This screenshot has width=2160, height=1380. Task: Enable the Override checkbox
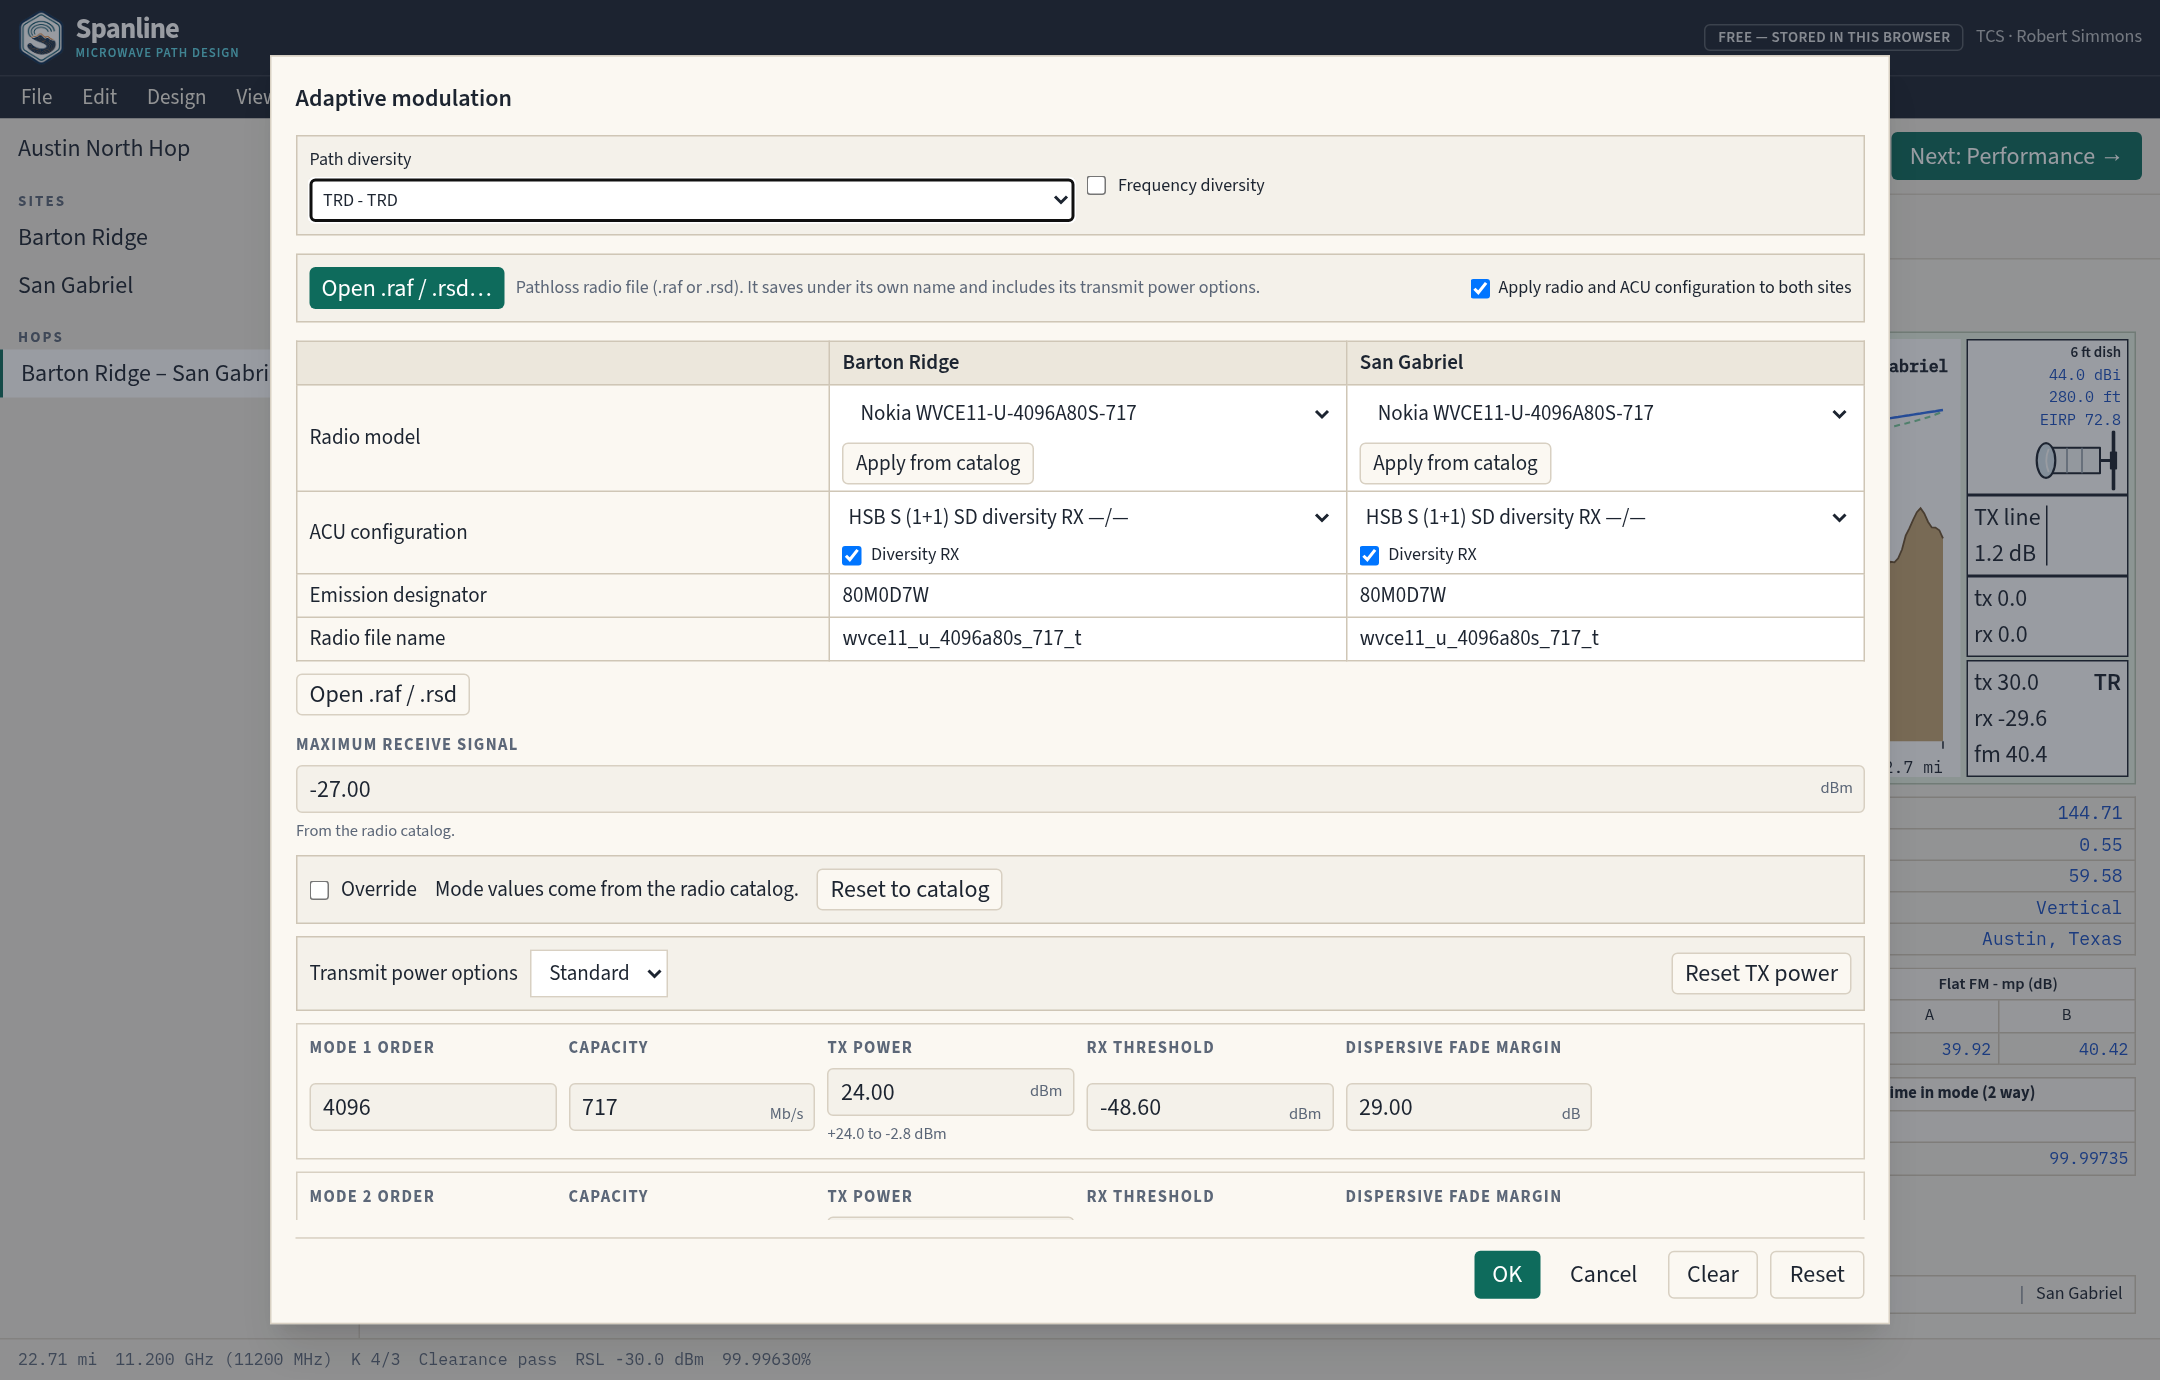click(x=320, y=890)
